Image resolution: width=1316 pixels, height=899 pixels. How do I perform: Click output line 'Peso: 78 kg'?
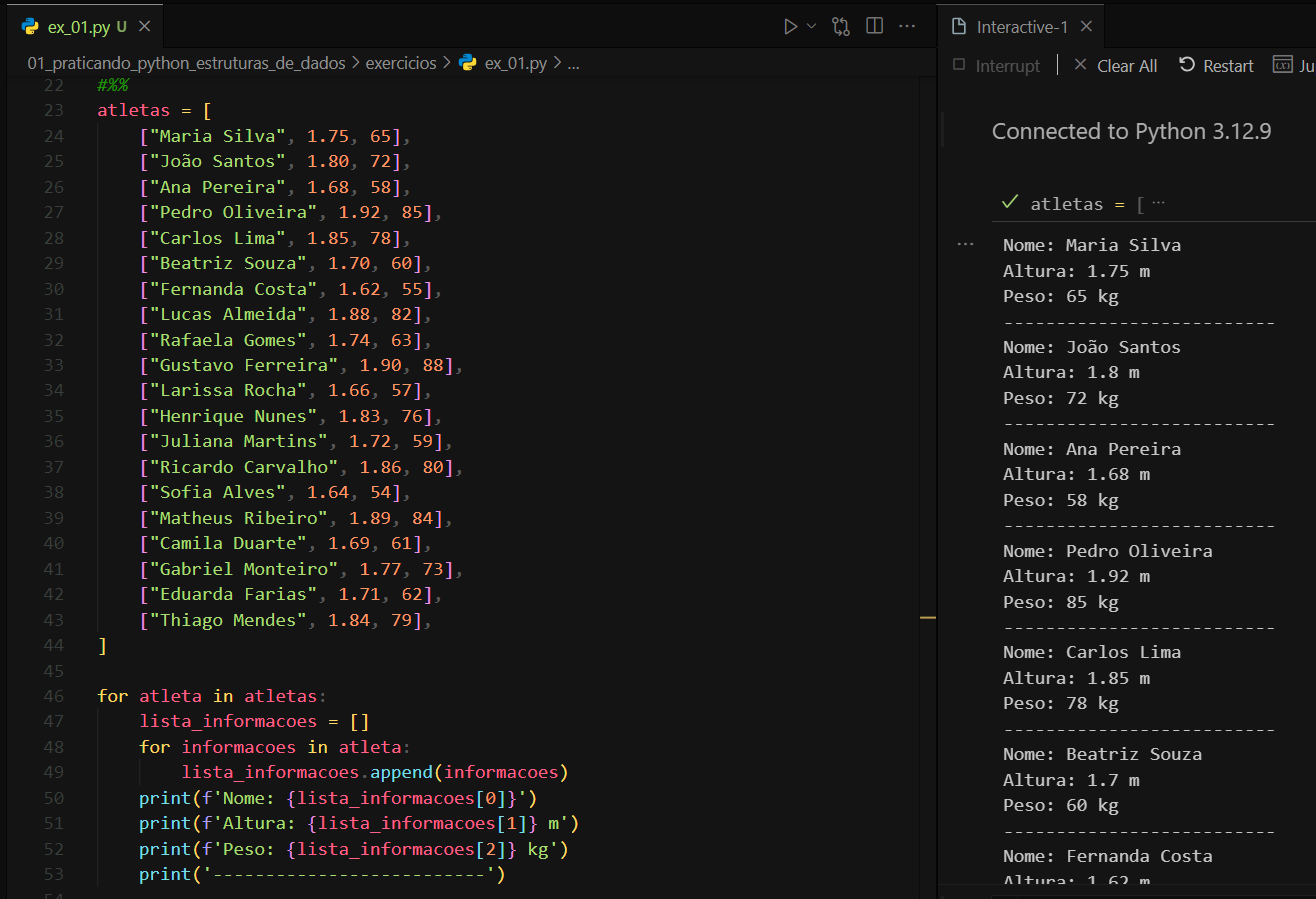click(x=1061, y=703)
